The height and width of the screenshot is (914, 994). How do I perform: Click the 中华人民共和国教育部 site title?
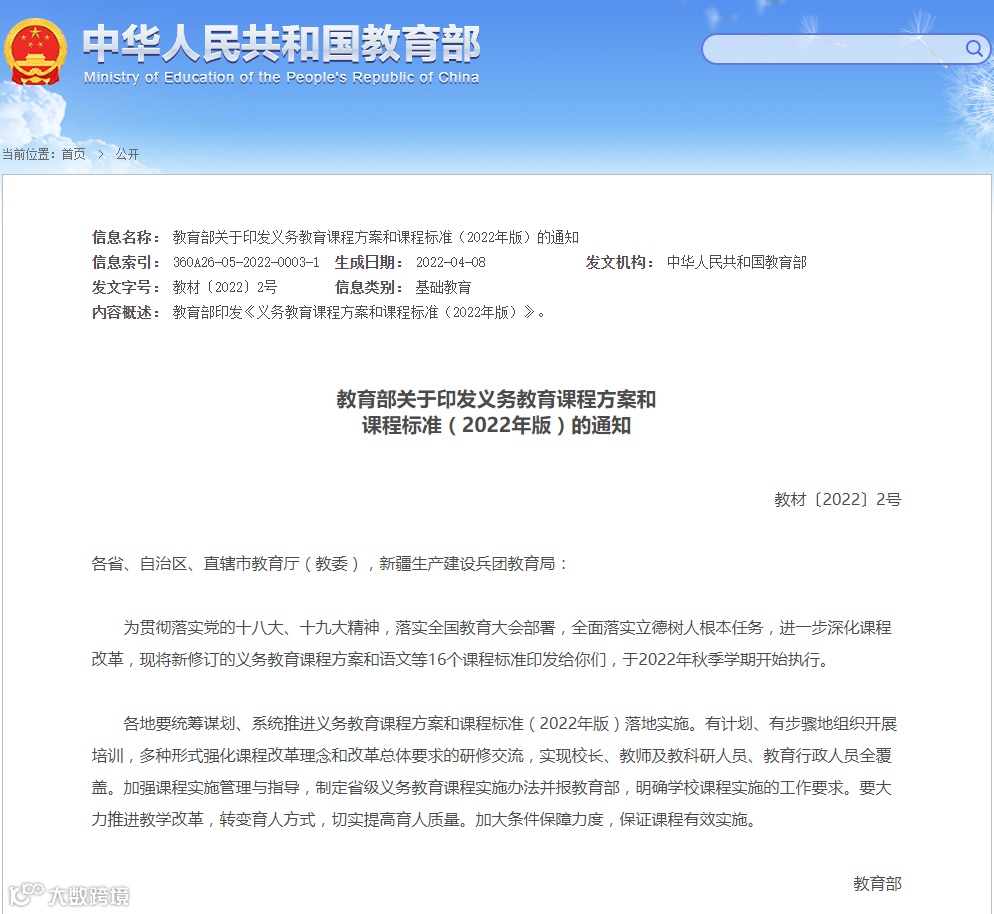coord(281,44)
